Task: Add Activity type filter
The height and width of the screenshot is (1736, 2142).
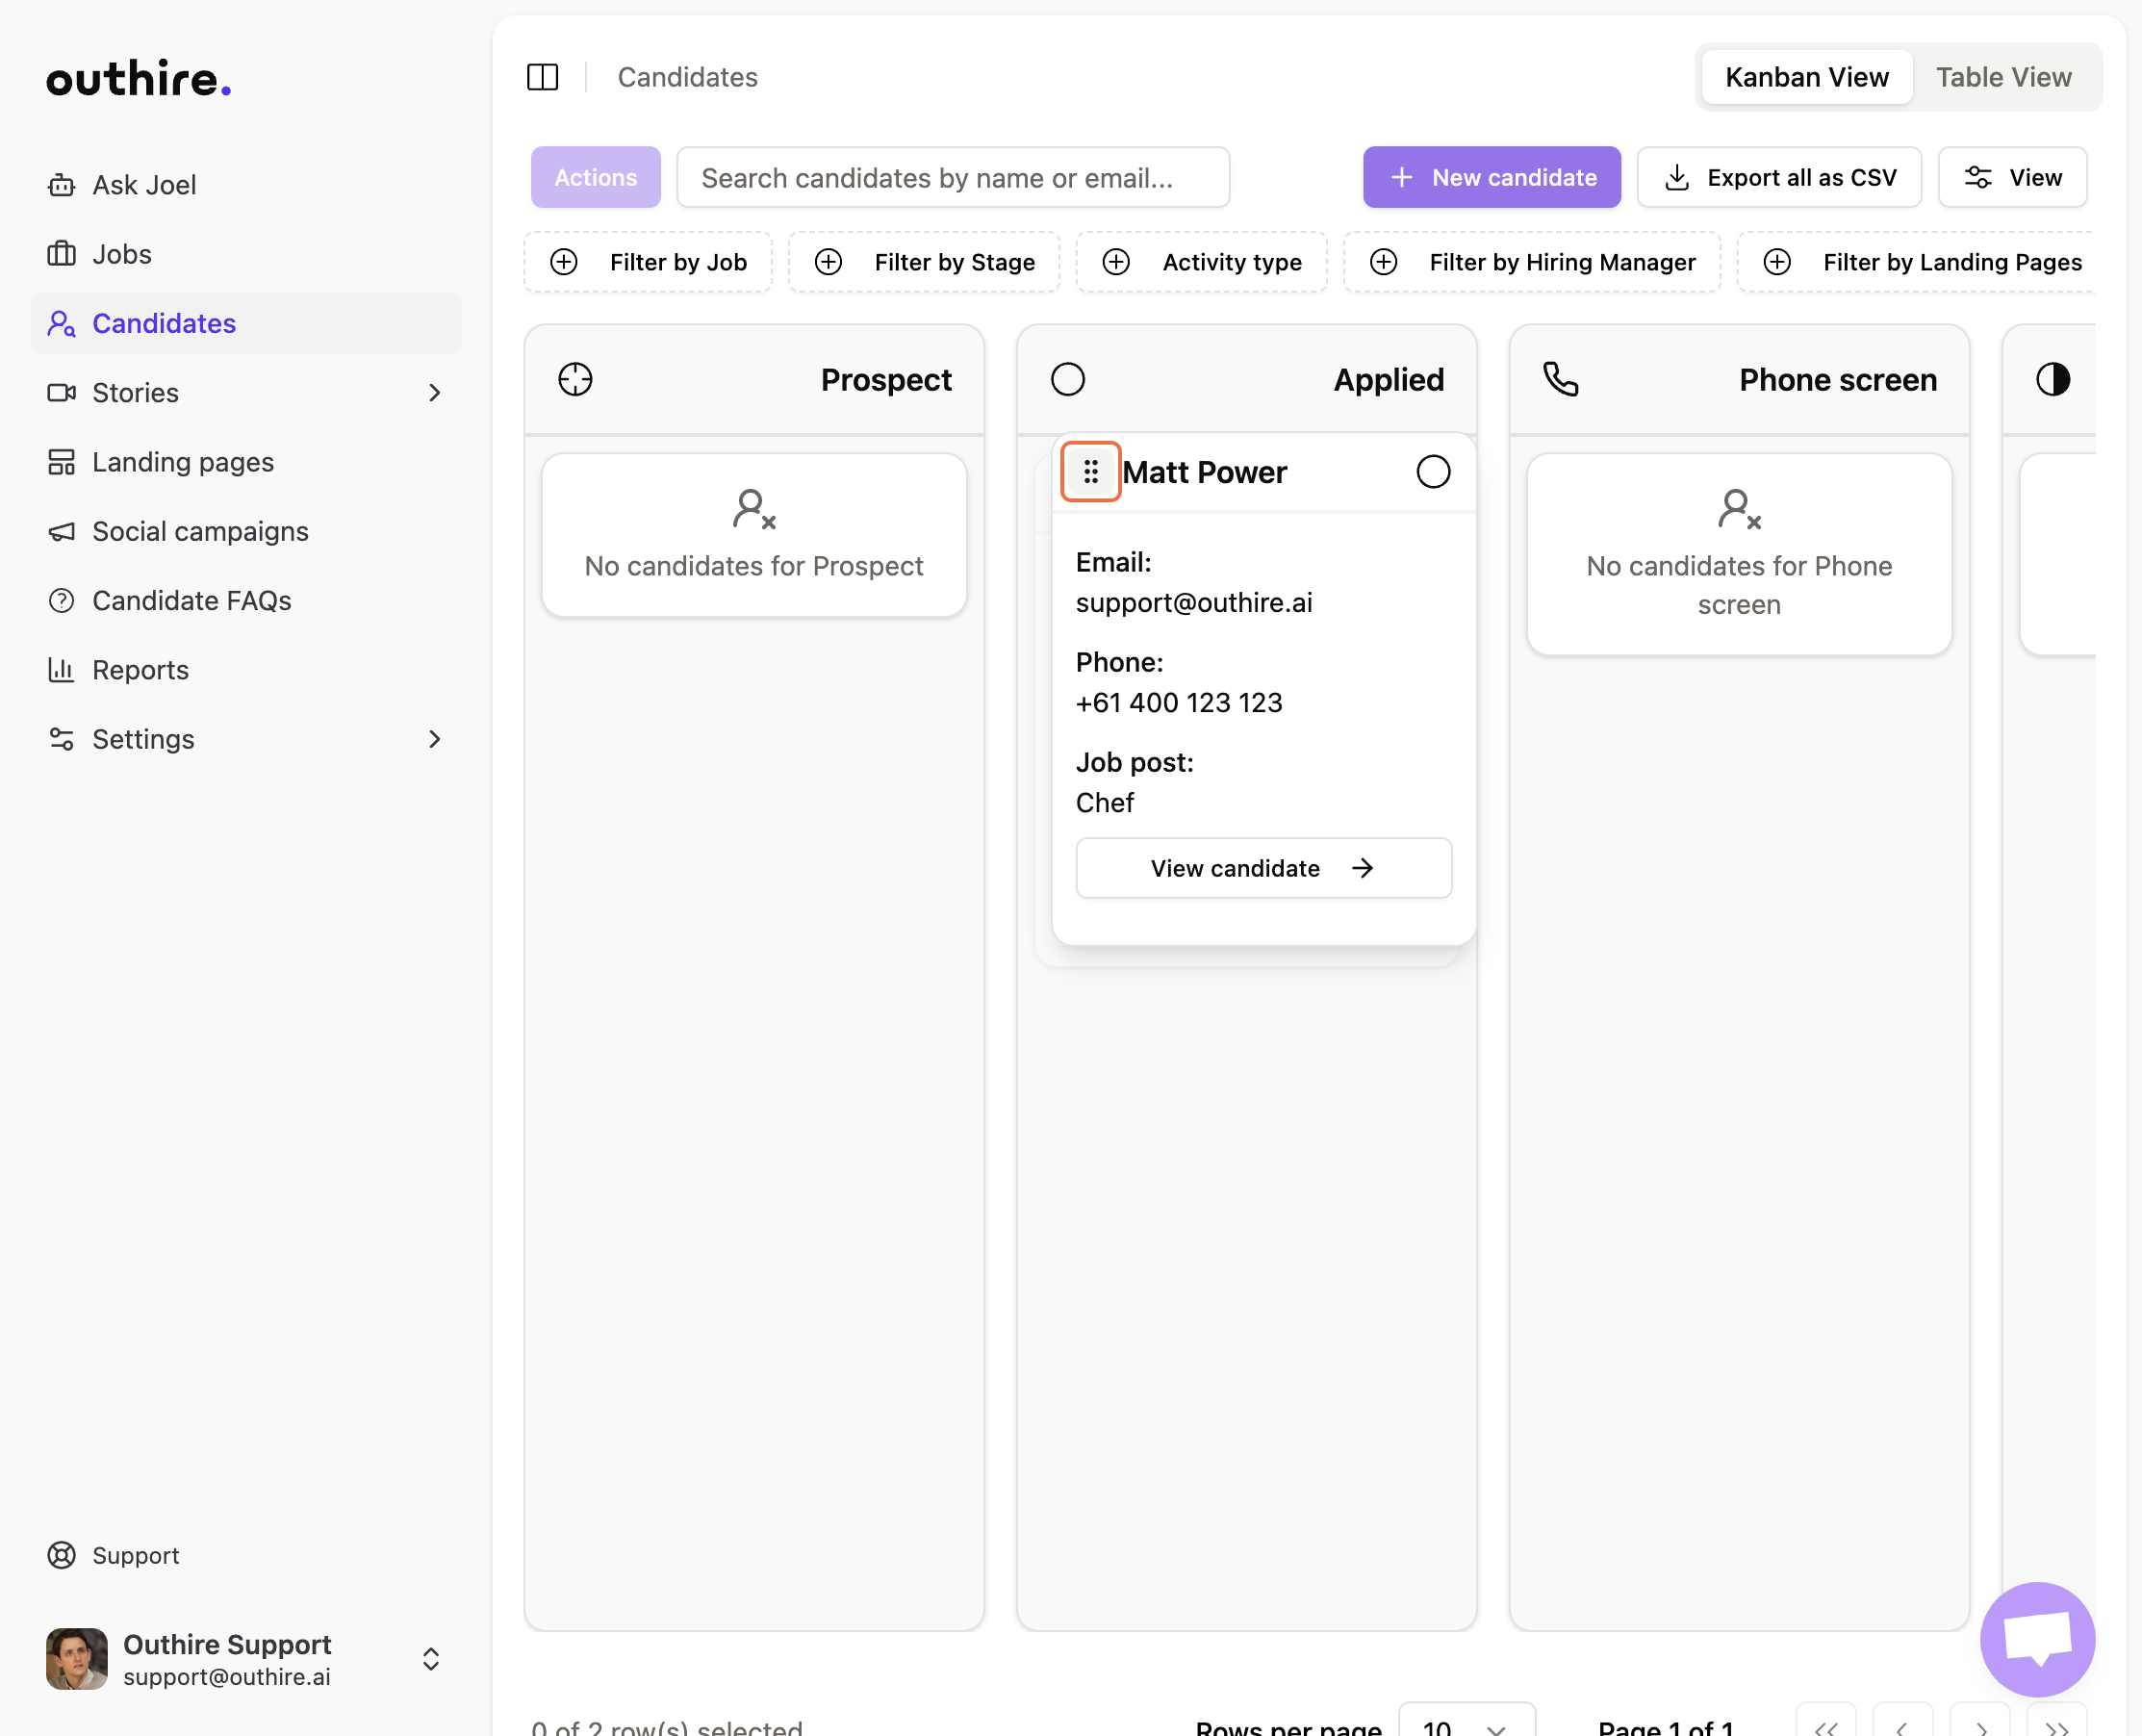Action: (x=1201, y=262)
